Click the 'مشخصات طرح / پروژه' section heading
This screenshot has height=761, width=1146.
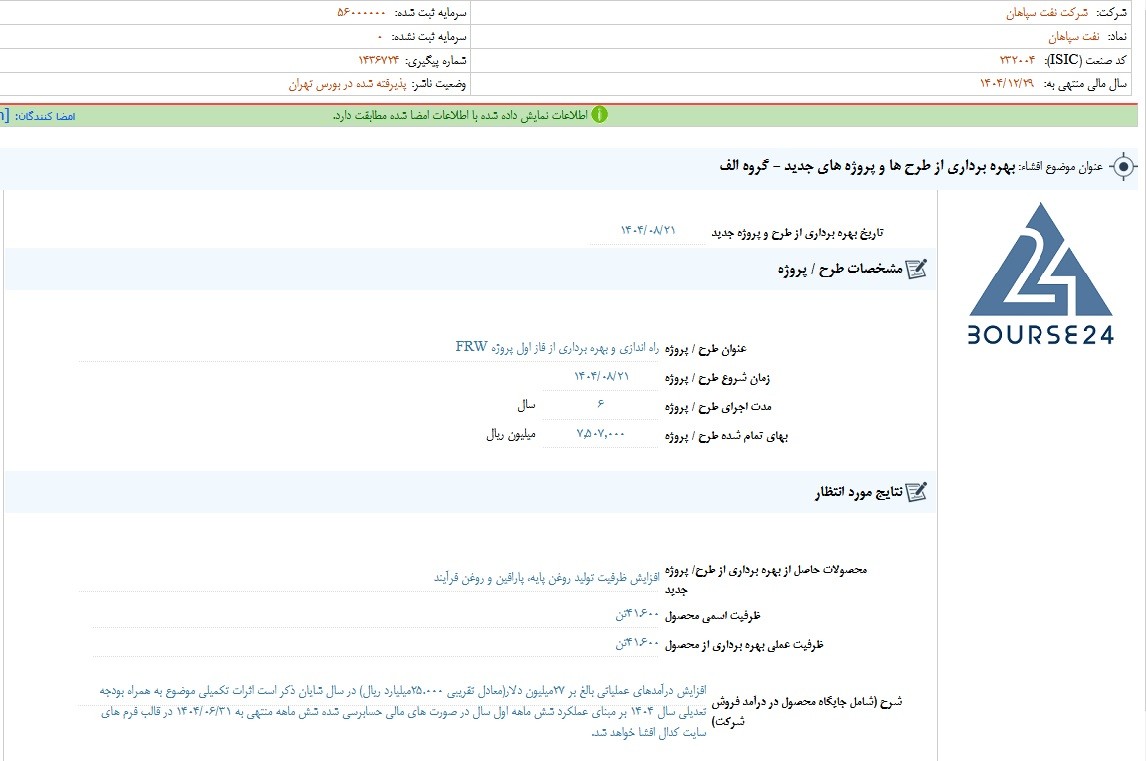[x=840, y=269]
